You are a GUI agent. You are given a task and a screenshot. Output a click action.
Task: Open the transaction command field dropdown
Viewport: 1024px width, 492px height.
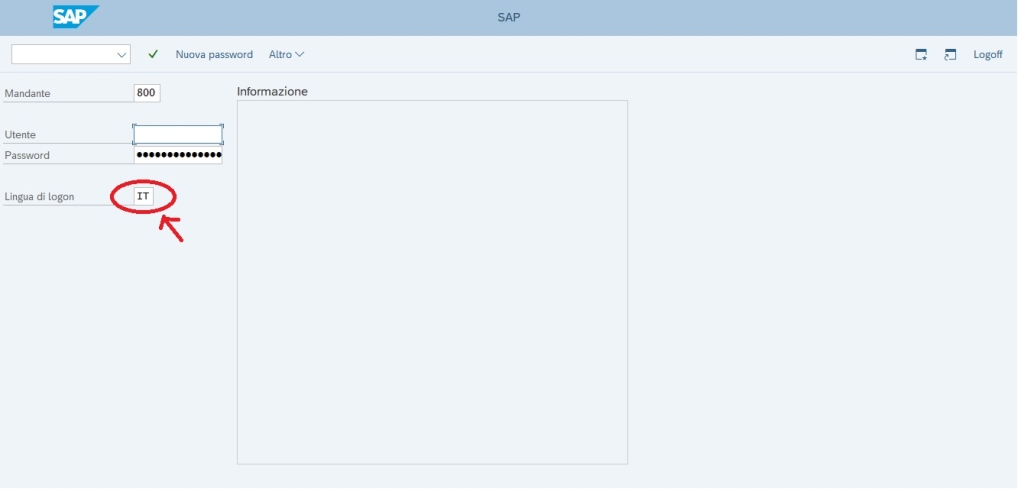pyautogui.click(x=121, y=55)
